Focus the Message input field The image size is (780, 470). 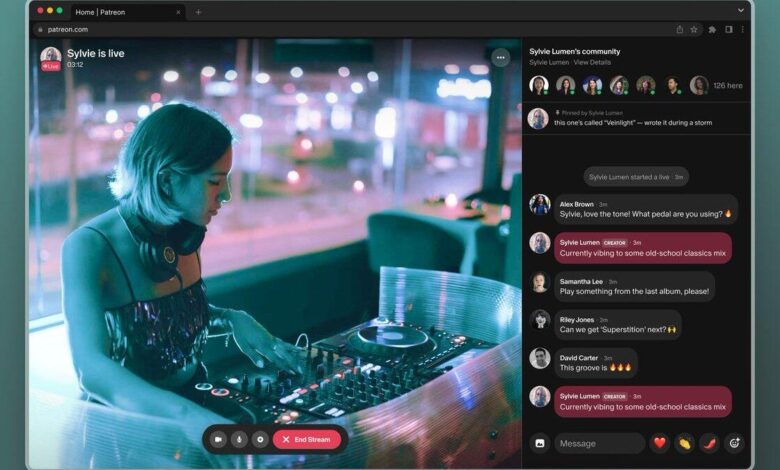[x=599, y=443]
